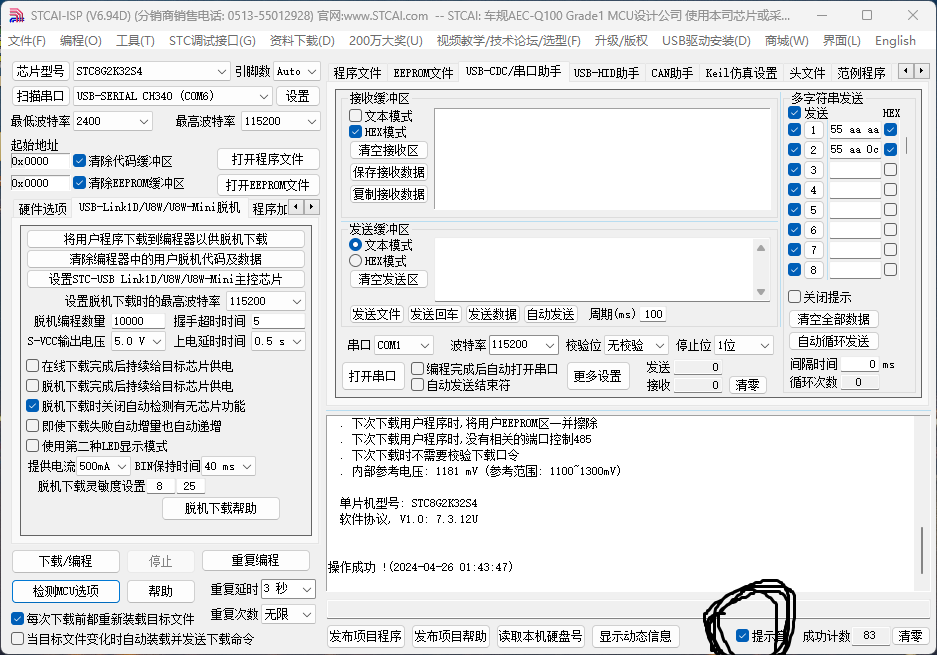The width and height of the screenshot is (937, 655).
Task: Toggle HEX checkbox for multi-string row 1
Action: click(890, 129)
